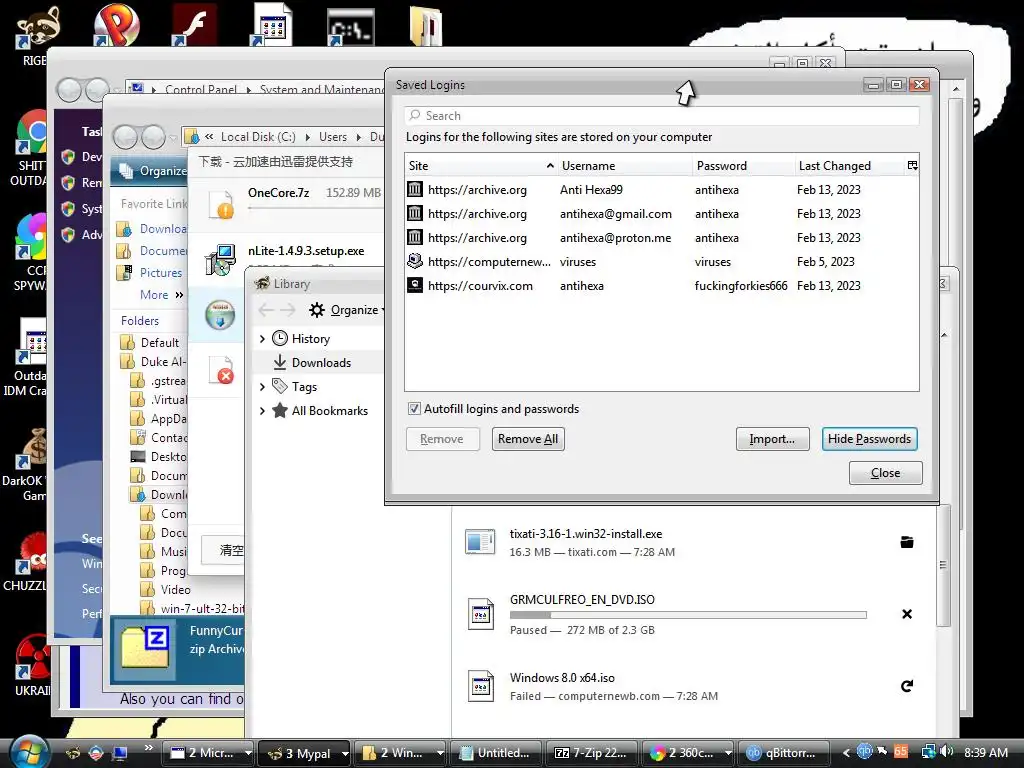Click the volume icon in system tray
The width and height of the screenshot is (1024, 768).
coord(948,752)
